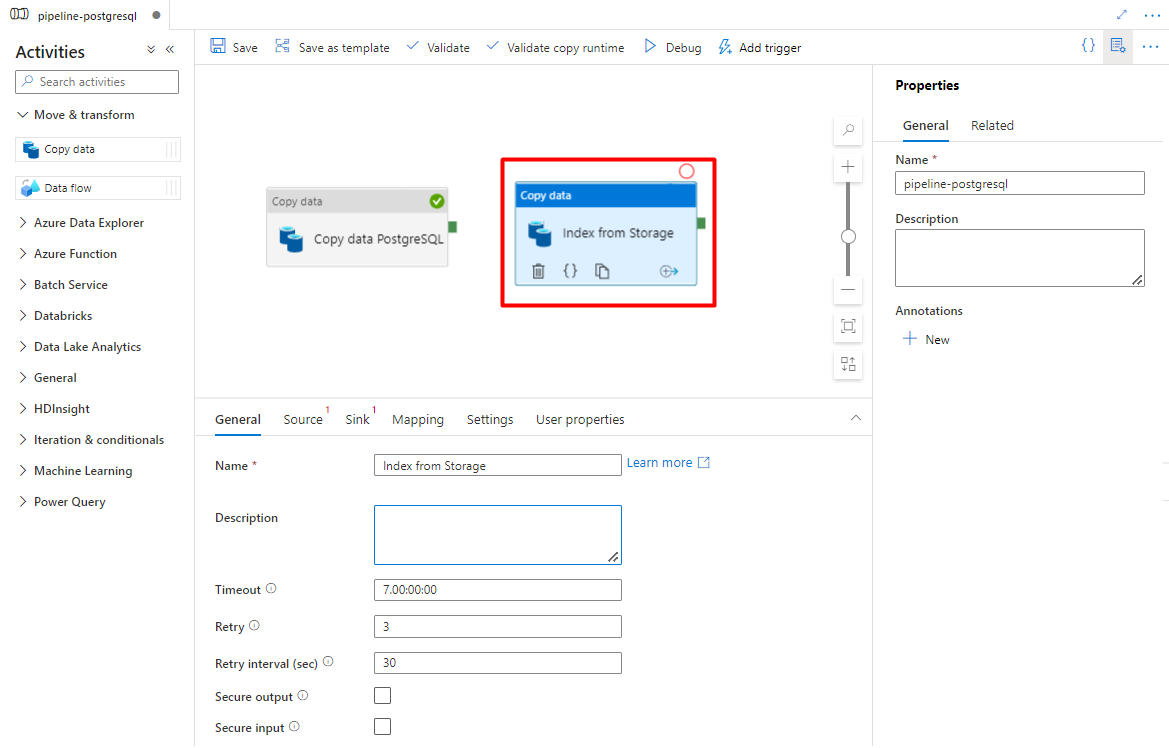Switch to the Settings tab
This screenshot has width=1169, height=748.
pyautogui.click(x=490, y=420)
